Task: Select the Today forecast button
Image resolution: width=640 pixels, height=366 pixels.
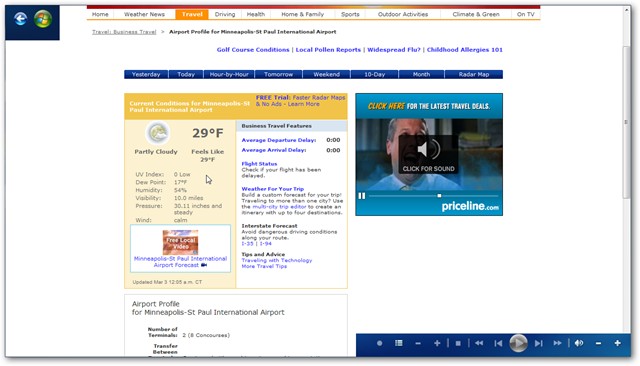Action: (x=186, y=74)
